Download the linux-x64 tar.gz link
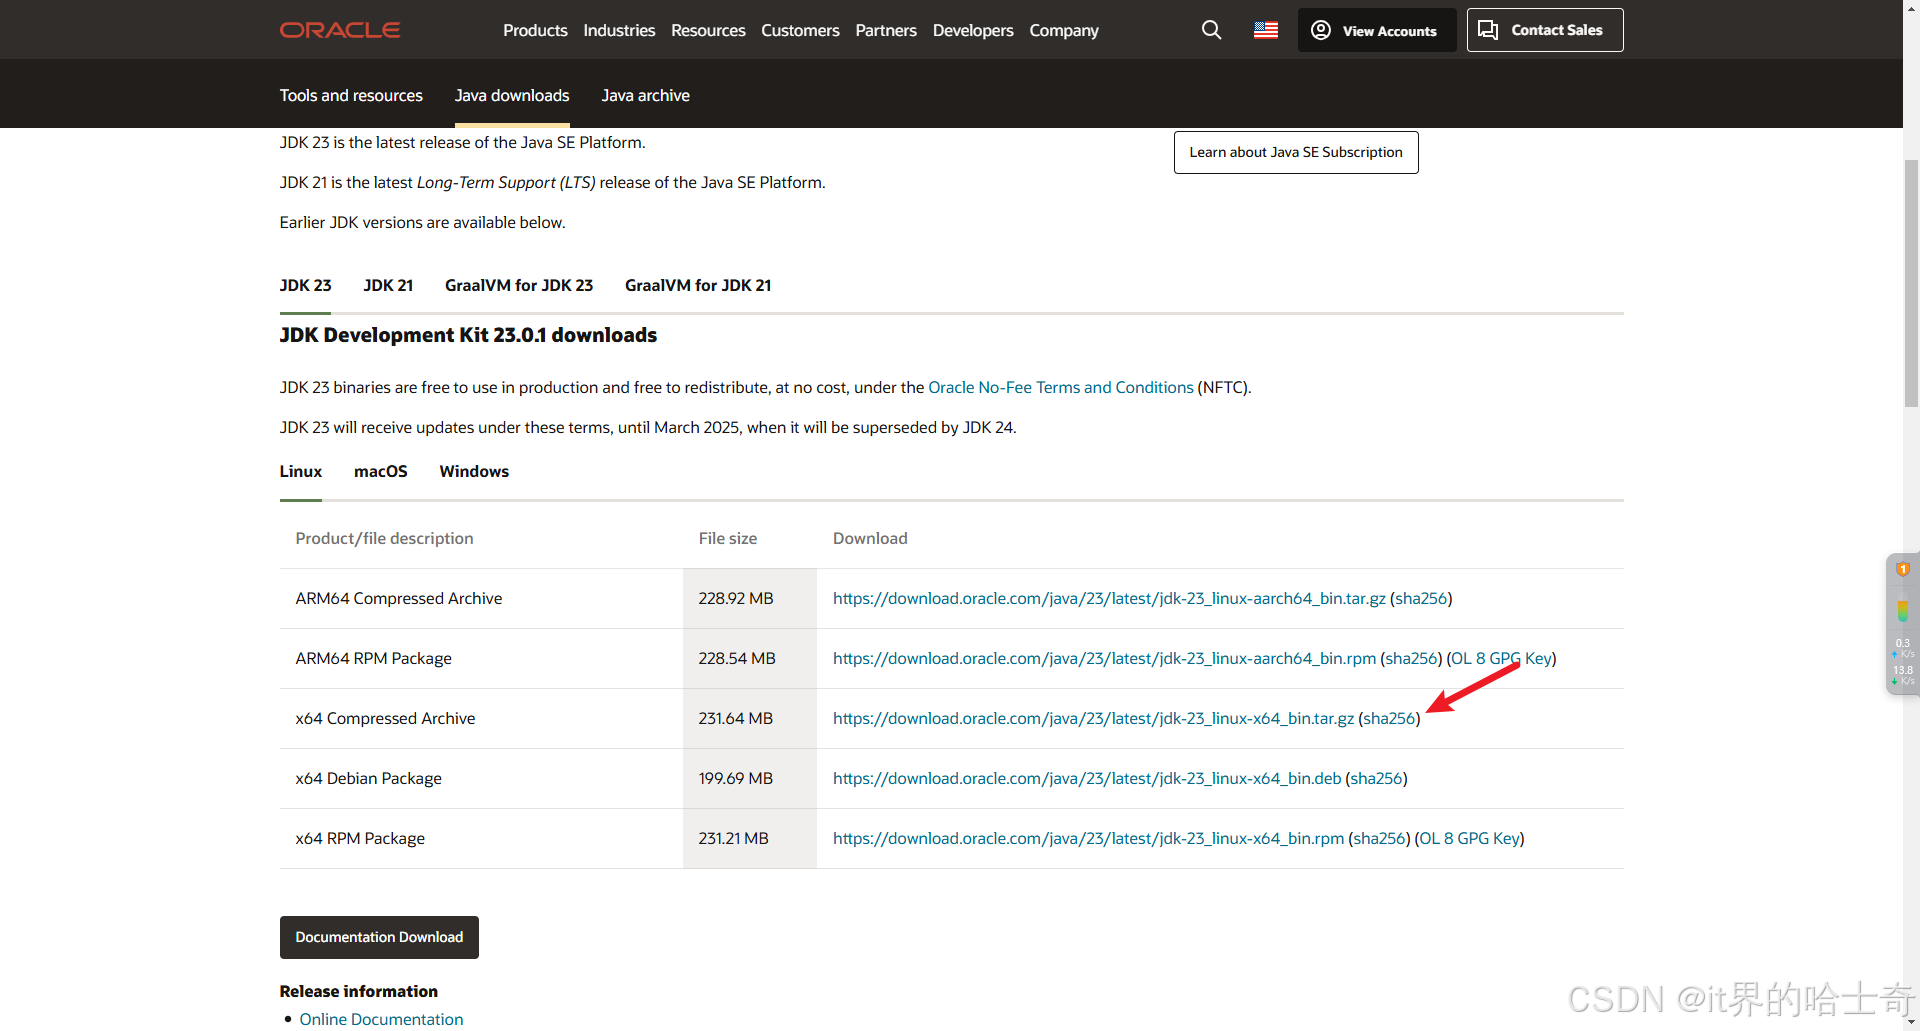The height and width of the screenshot is (1031, 1920). coord(1093,718)
